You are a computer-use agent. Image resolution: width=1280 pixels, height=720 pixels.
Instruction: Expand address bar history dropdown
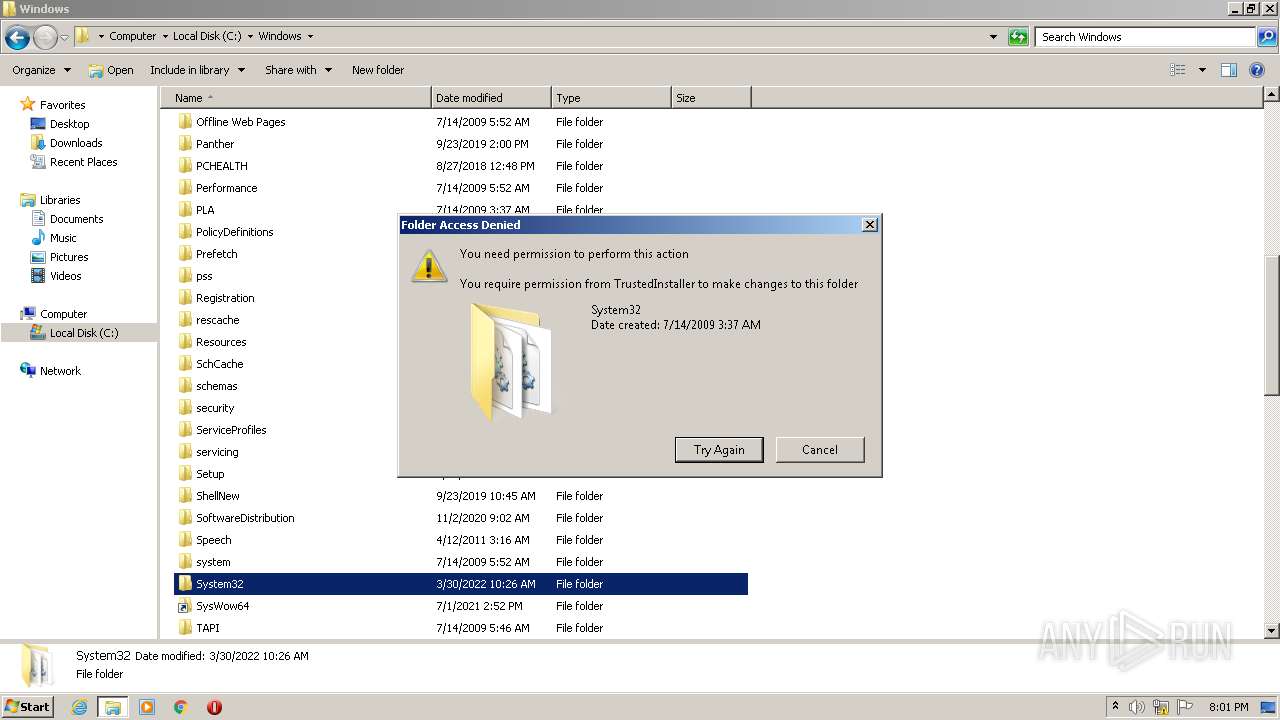point(993,37)
